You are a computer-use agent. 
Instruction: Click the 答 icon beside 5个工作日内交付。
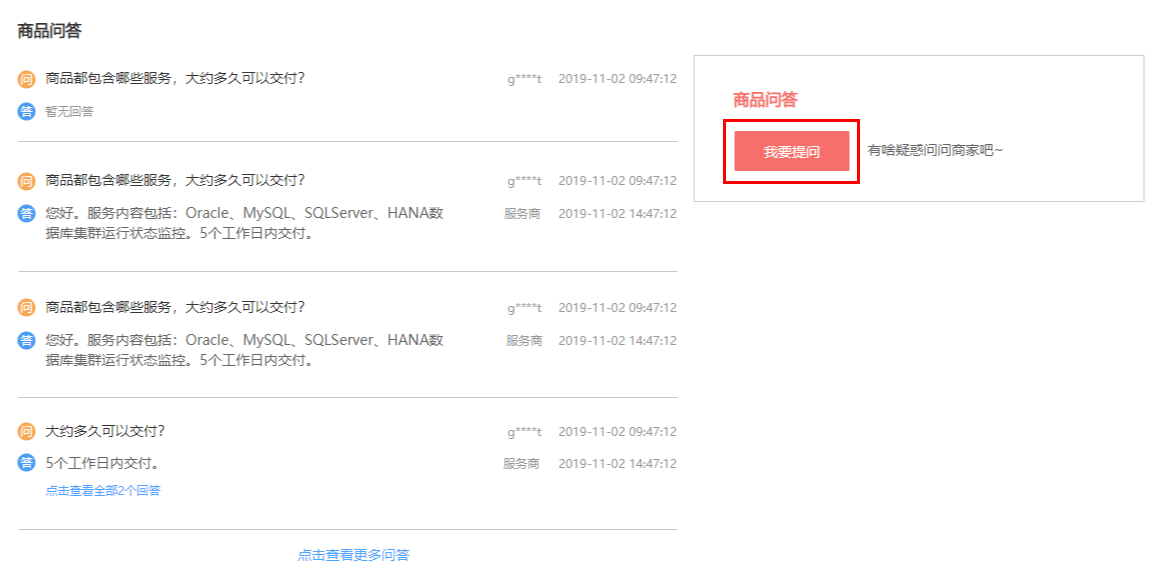27,463
